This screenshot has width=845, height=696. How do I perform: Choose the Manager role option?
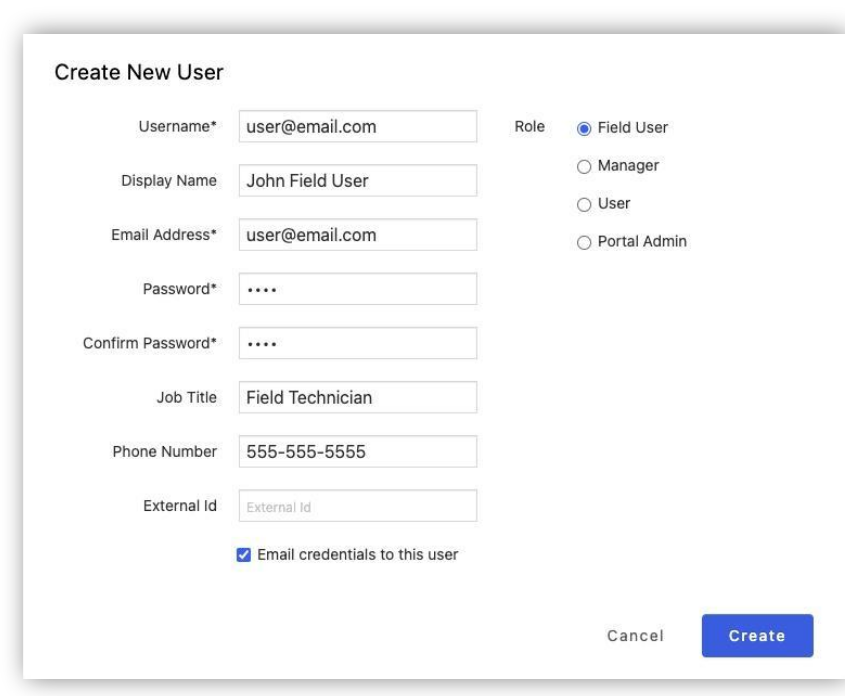click(x=583, y=166)
